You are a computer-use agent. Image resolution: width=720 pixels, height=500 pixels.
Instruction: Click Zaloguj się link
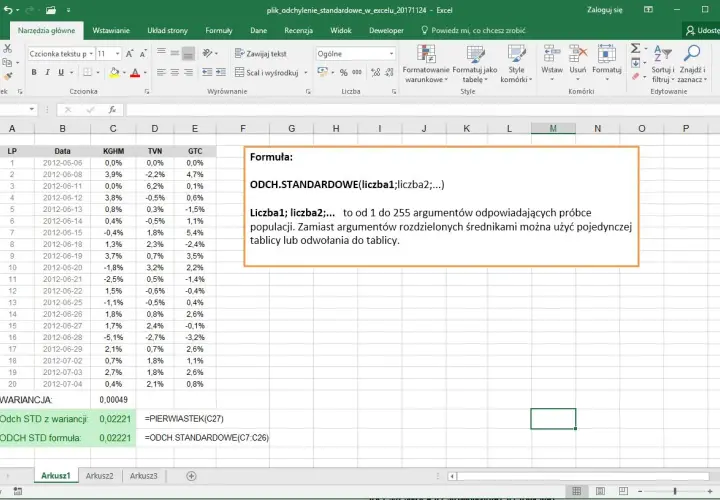click(605, 10)
